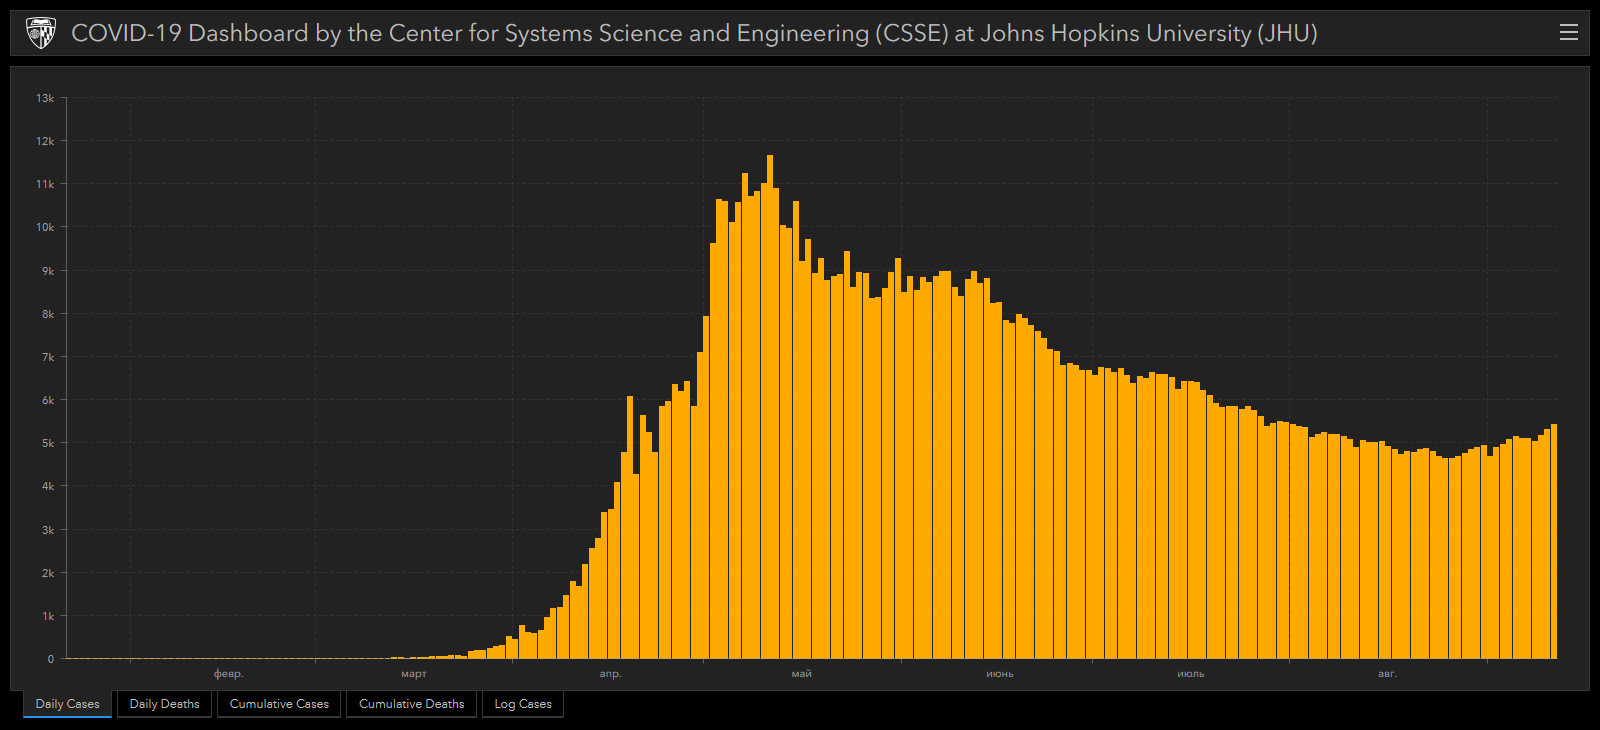Click the 'апр.' month label on the x-axis

(x=610, y=674)
